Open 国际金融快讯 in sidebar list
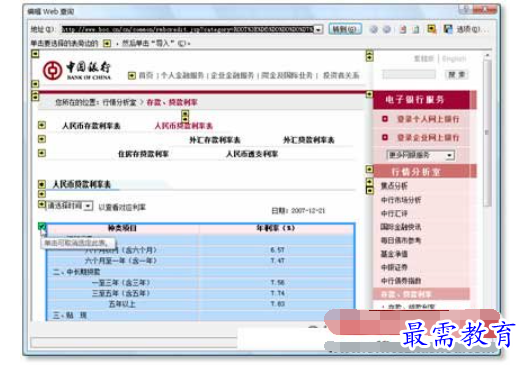The height and width of the screenshot is (366, 524). 401,227
